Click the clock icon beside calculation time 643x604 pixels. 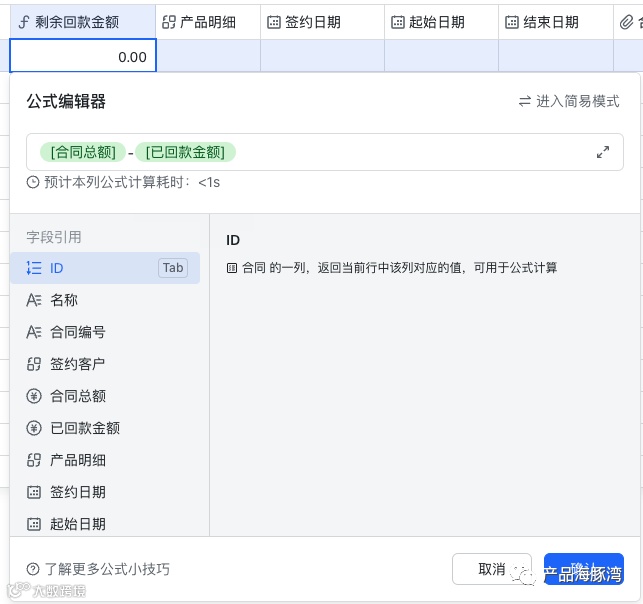tap(33, 182)
